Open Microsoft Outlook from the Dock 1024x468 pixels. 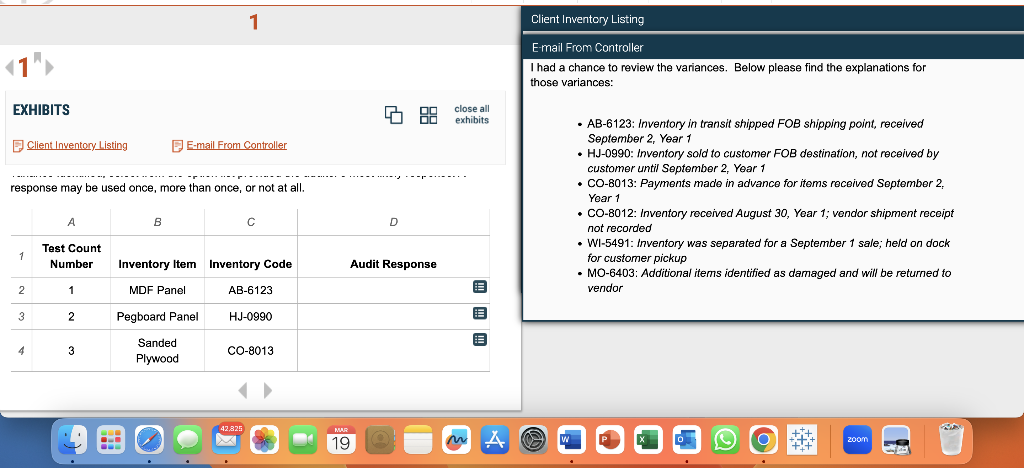coord(686,440)
